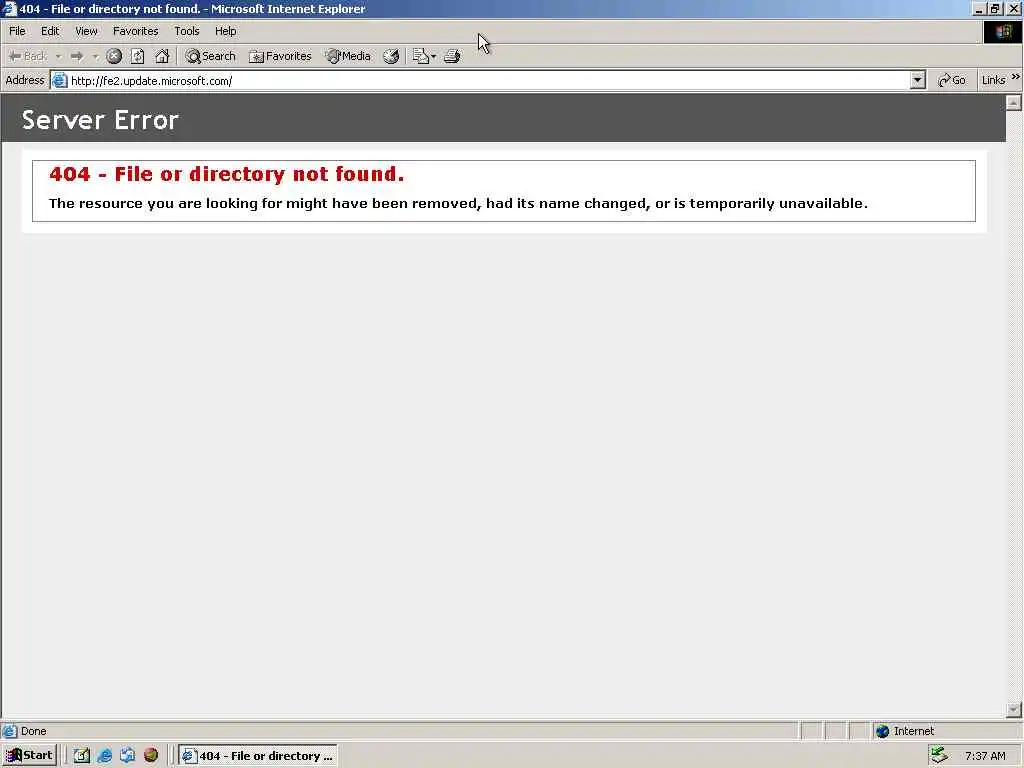Launch Internet Explorer from quick launch
Screen dimensions: 1024x768
point(104,756)
